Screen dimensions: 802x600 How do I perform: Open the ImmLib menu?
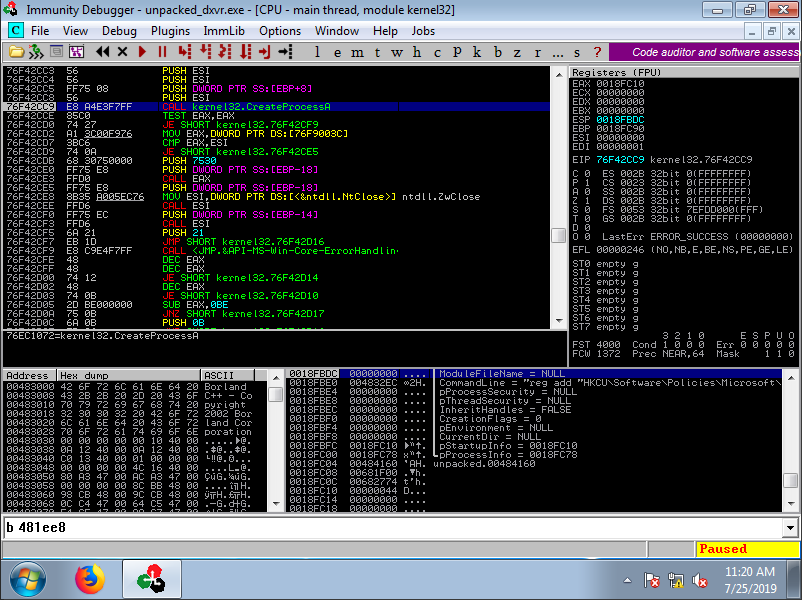click(x=224, y=31)
